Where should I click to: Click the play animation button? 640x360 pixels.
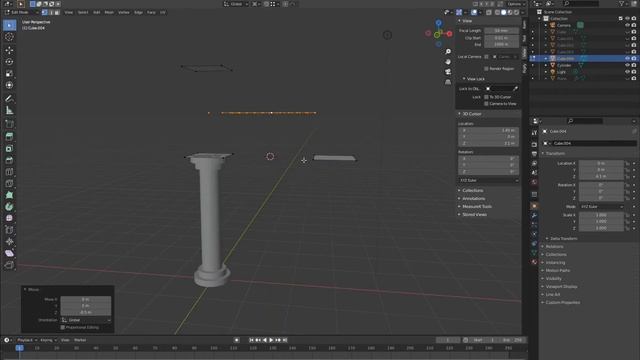(x=271, y=340)
